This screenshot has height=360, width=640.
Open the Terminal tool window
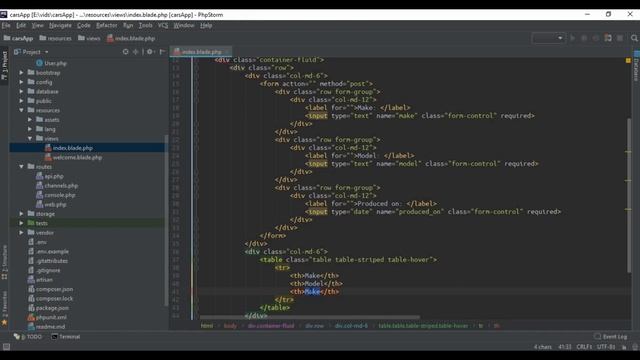coord(66,337)
